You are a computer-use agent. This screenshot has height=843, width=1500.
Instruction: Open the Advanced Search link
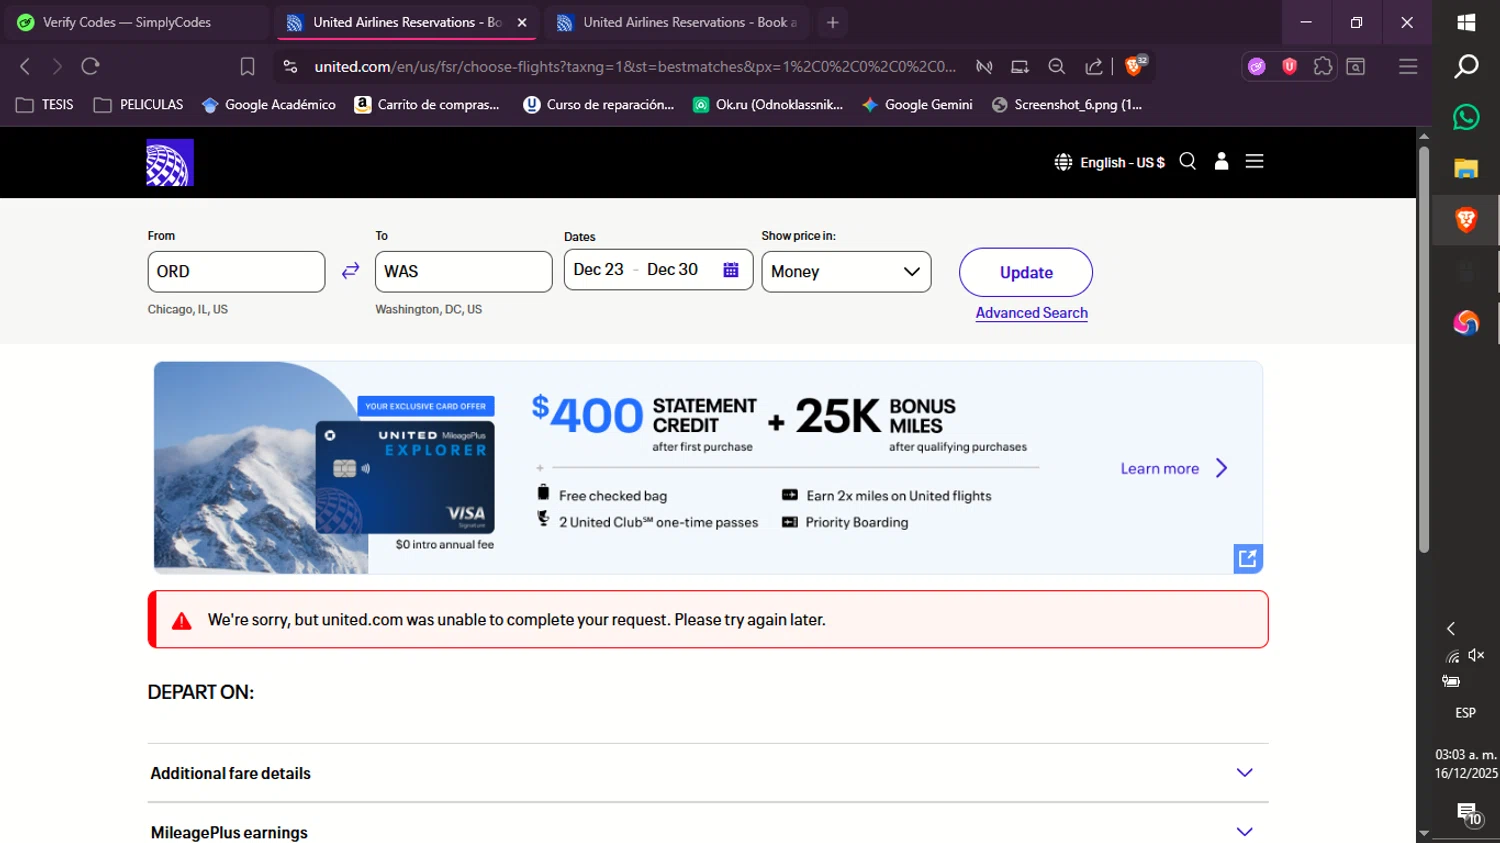coord(1032,313)
